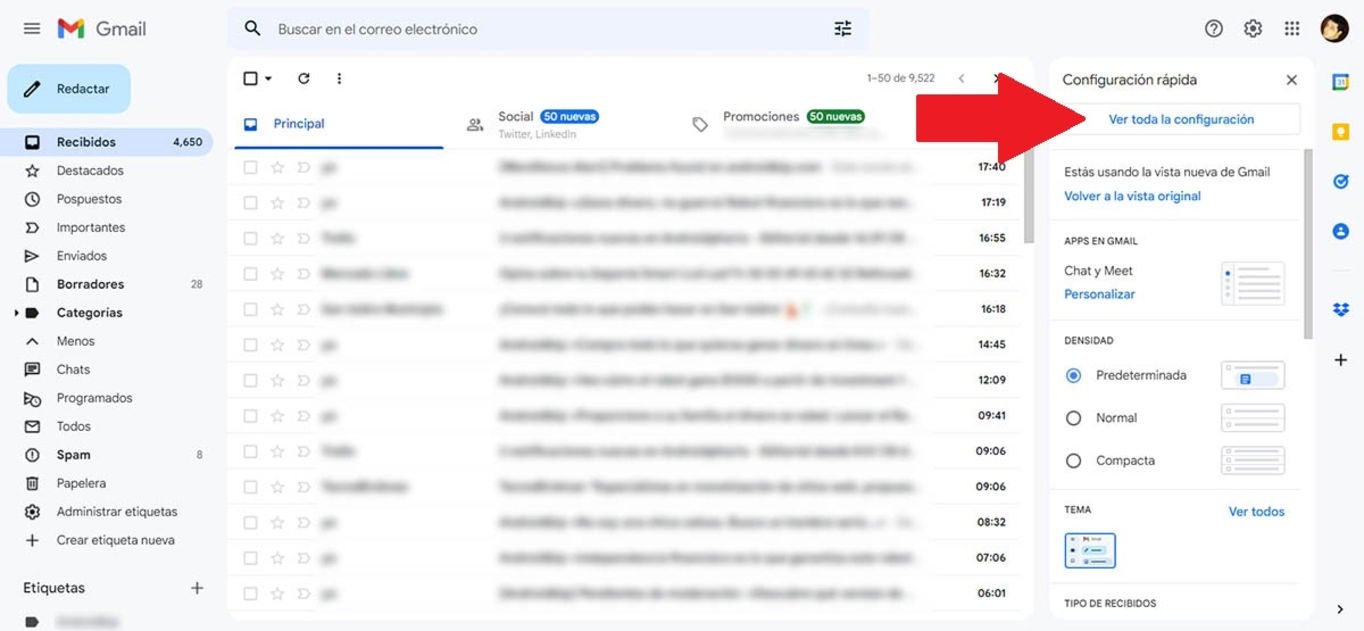
Task: Open the Google apps grid
Action: coord(1291,28)
